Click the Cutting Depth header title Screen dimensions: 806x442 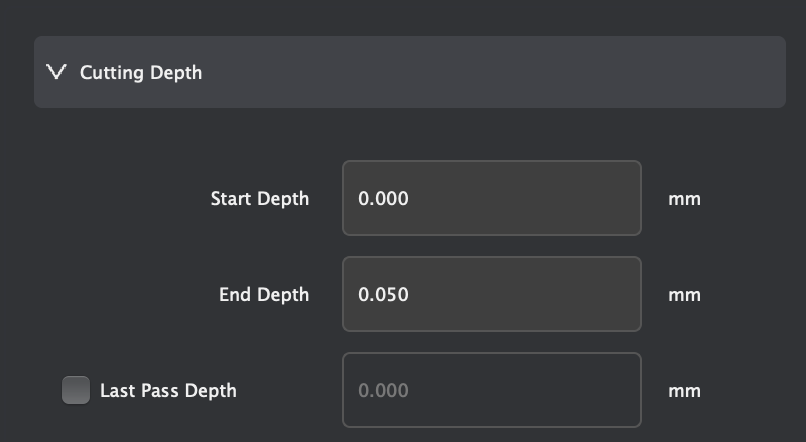[x=141, y=72]
